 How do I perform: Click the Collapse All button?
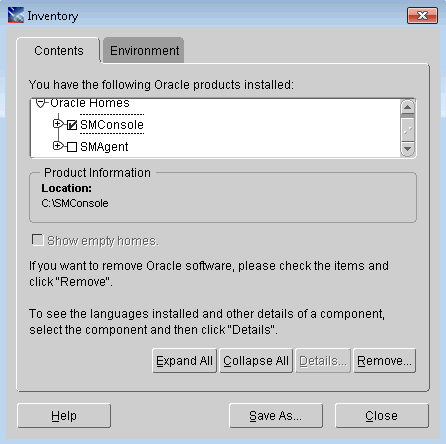pos(256,361)
